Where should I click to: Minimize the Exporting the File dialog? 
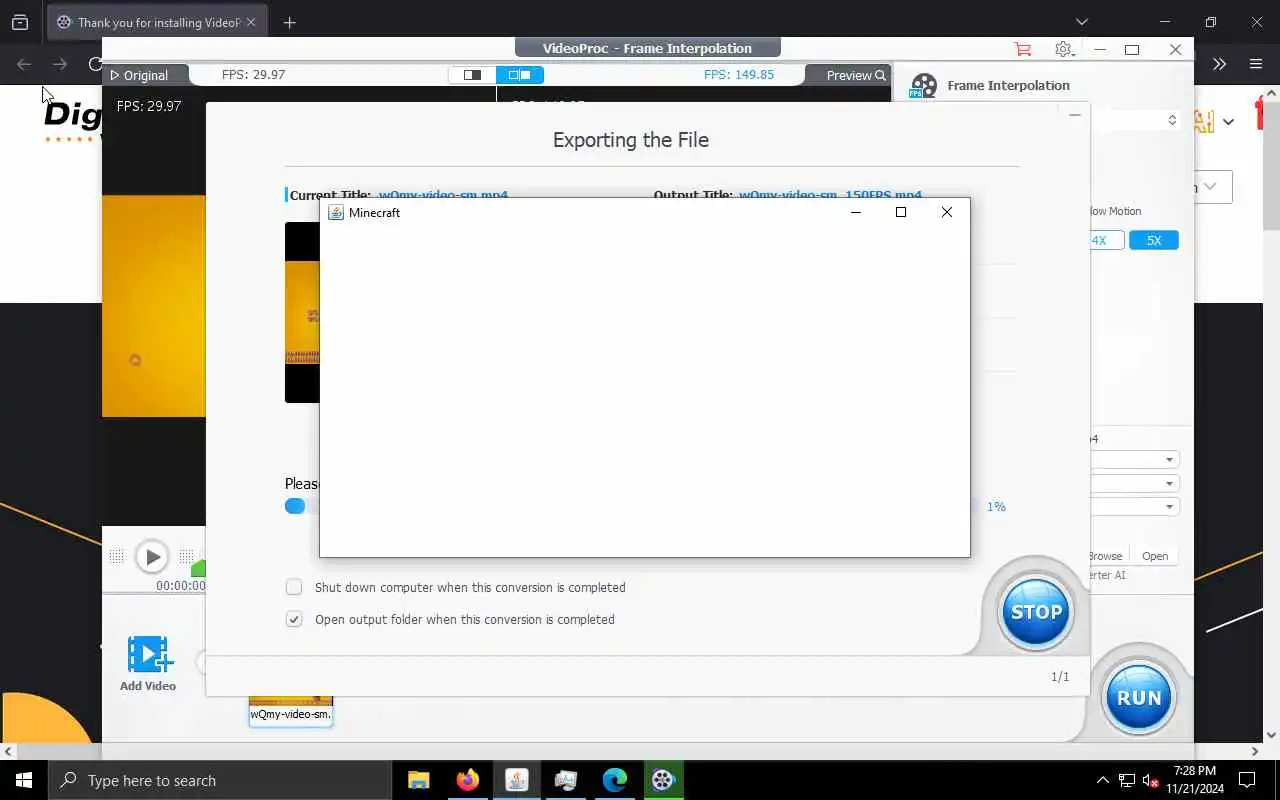(x=1074, y=115)
